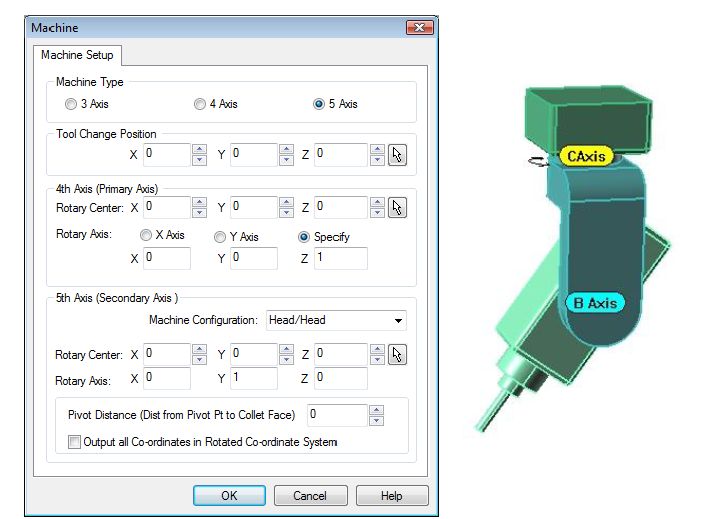Increase Tool Change Position X value
This screenshot has height=519, width=701.
pyautogui.click(x=198, y=150)
